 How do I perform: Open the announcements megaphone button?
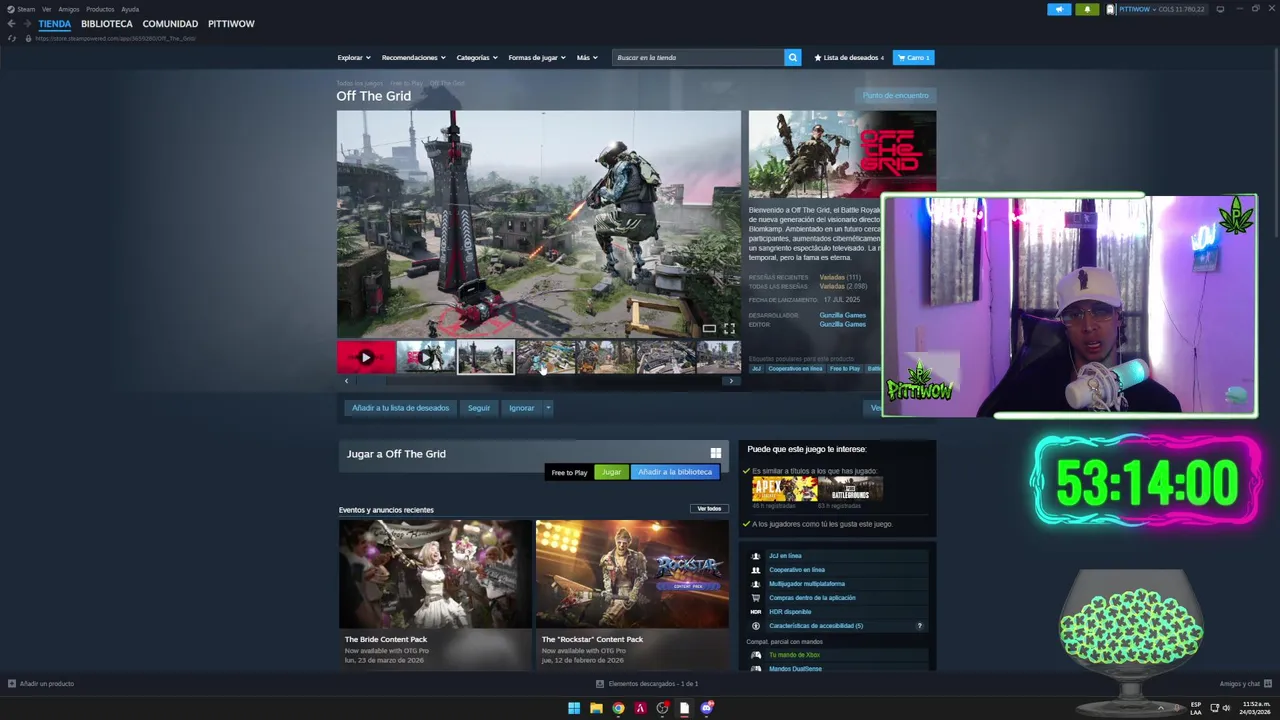point(1059,9)
